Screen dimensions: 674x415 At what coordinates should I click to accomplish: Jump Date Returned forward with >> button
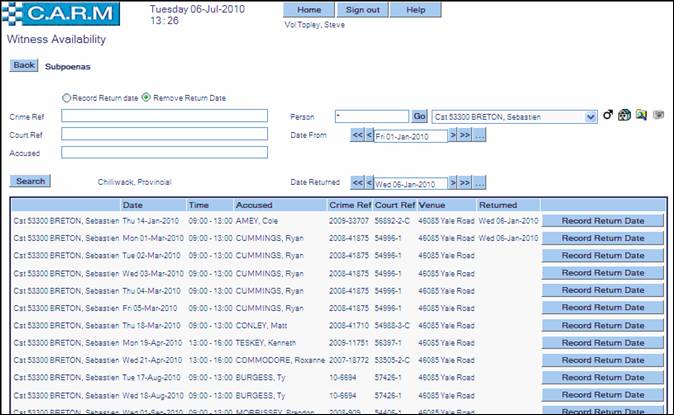pos(465,183)
